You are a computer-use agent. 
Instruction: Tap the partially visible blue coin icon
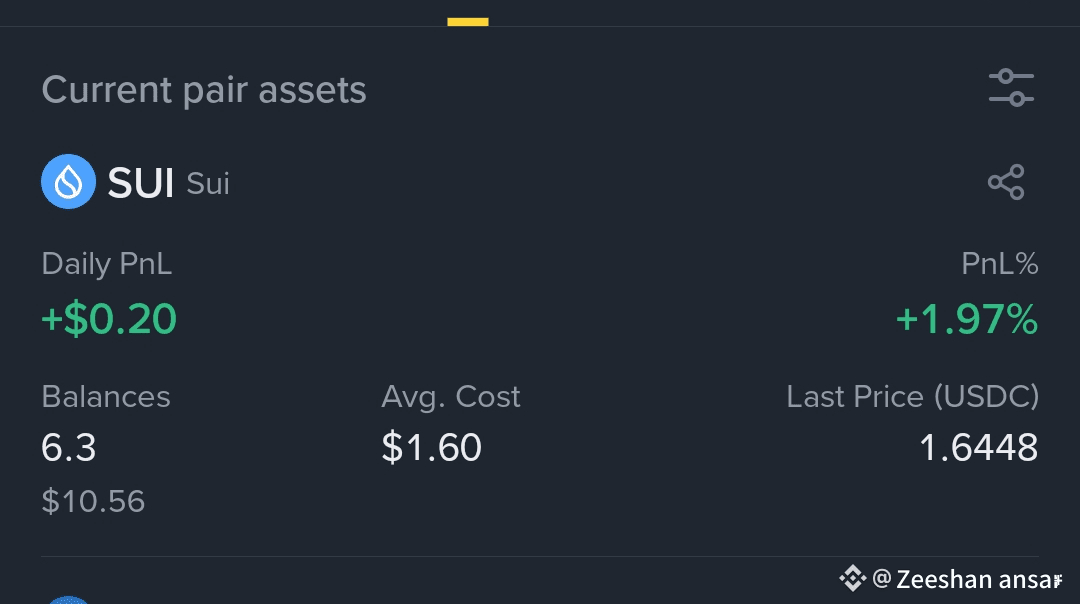click(68, 599)
